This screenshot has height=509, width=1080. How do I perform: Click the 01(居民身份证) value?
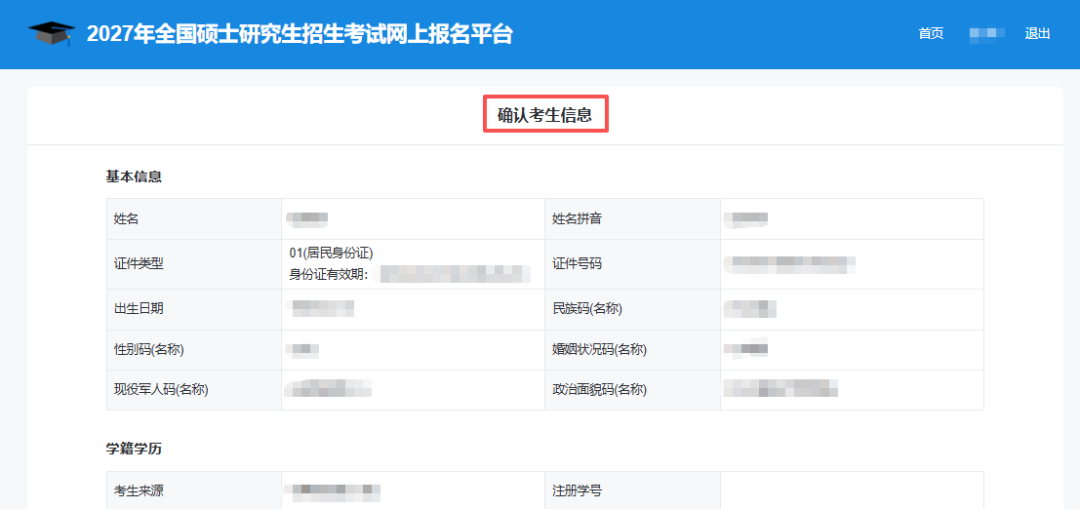331,253
